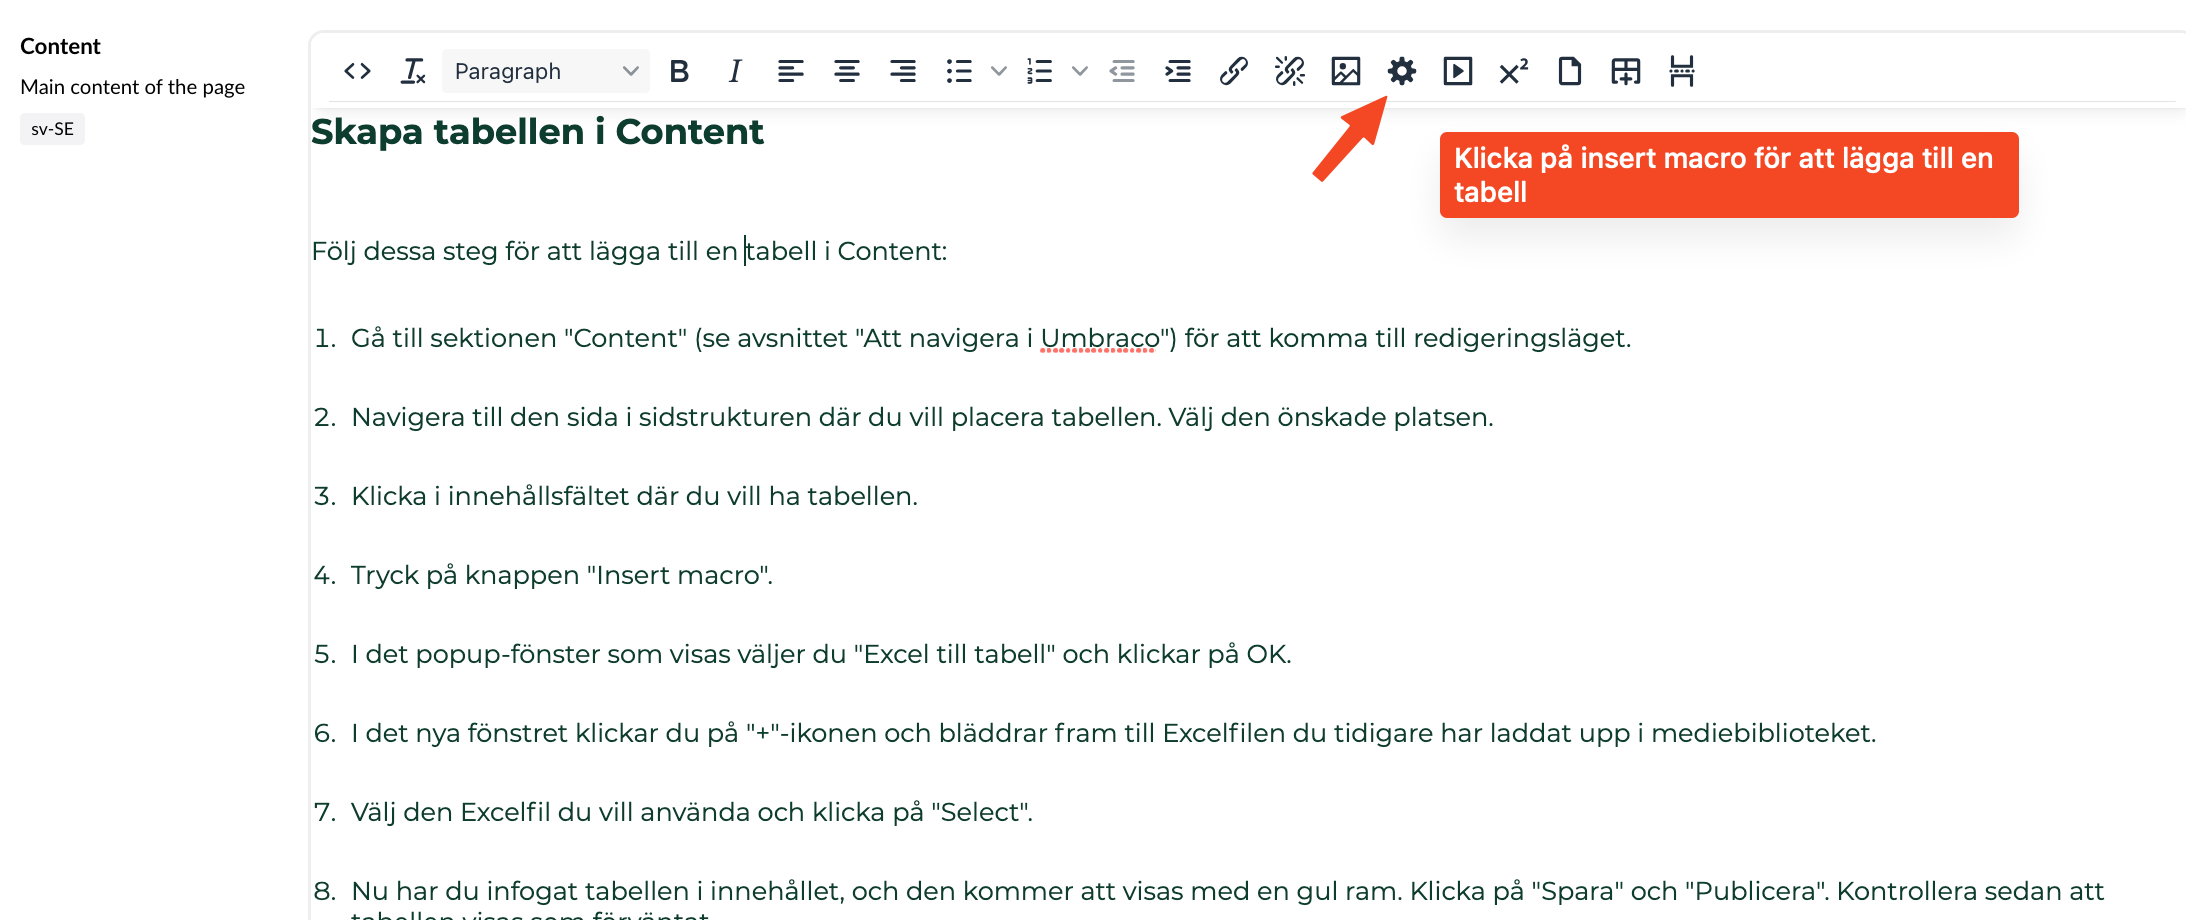Click the Insert macro gear icon

point(1401,71)
